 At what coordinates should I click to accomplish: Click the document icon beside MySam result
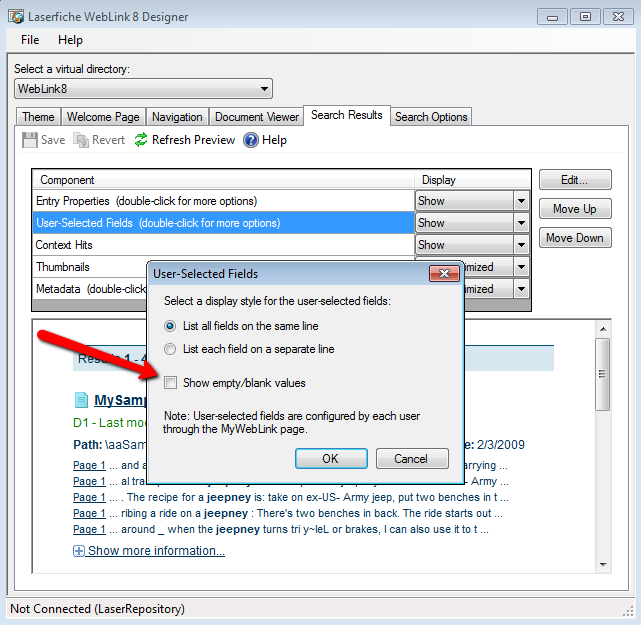[x=81, y=400]
